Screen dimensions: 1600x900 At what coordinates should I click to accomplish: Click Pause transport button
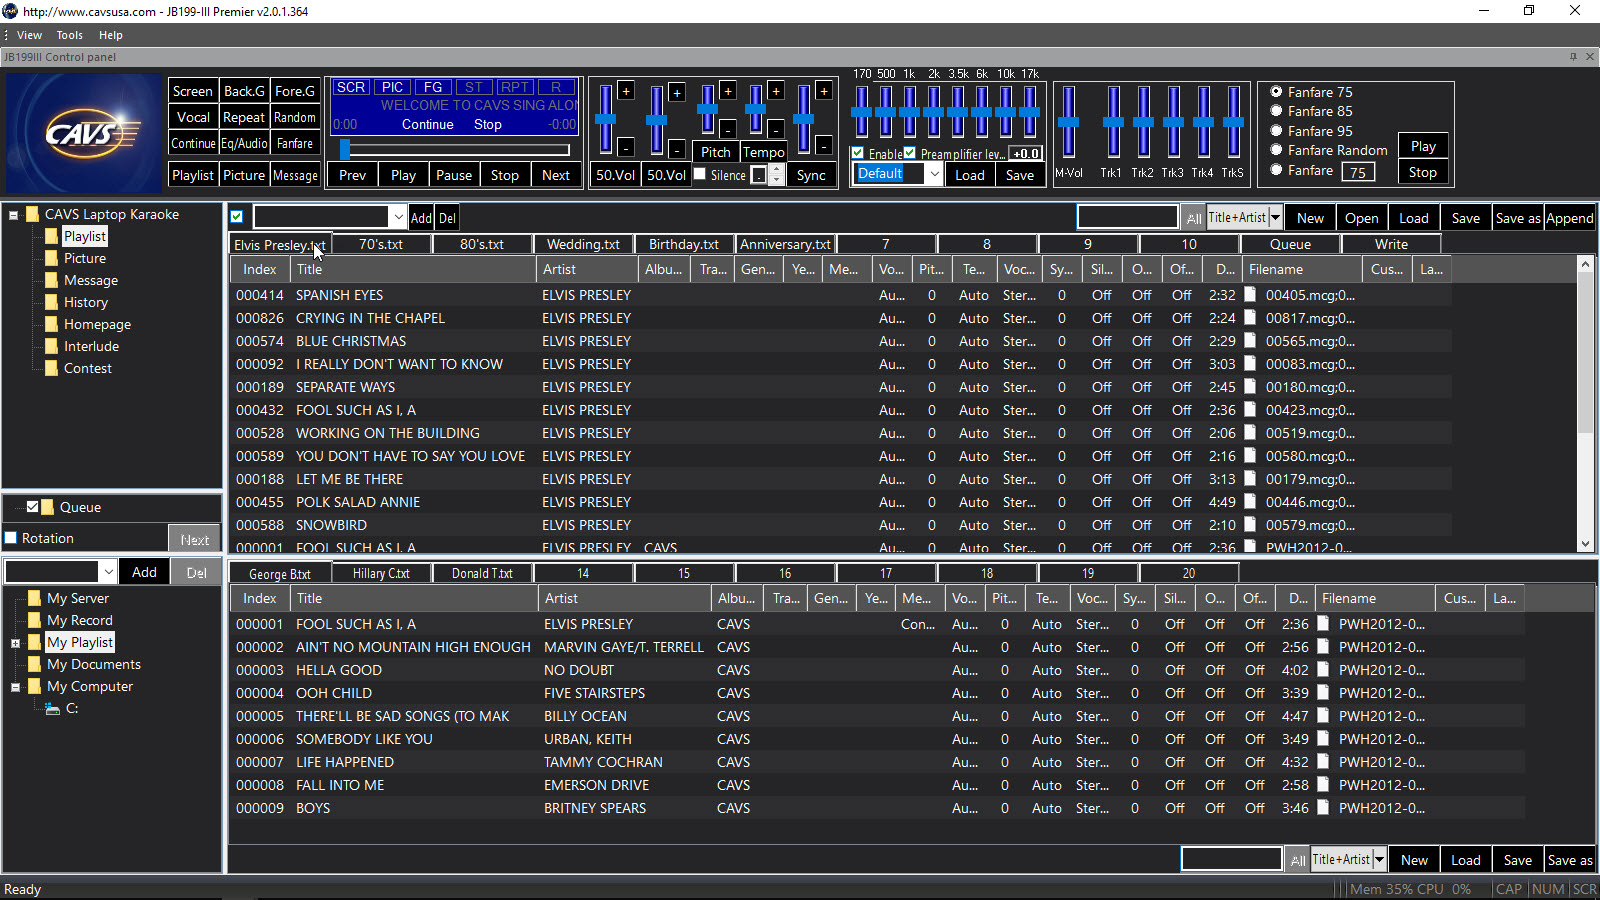point(454,175)
